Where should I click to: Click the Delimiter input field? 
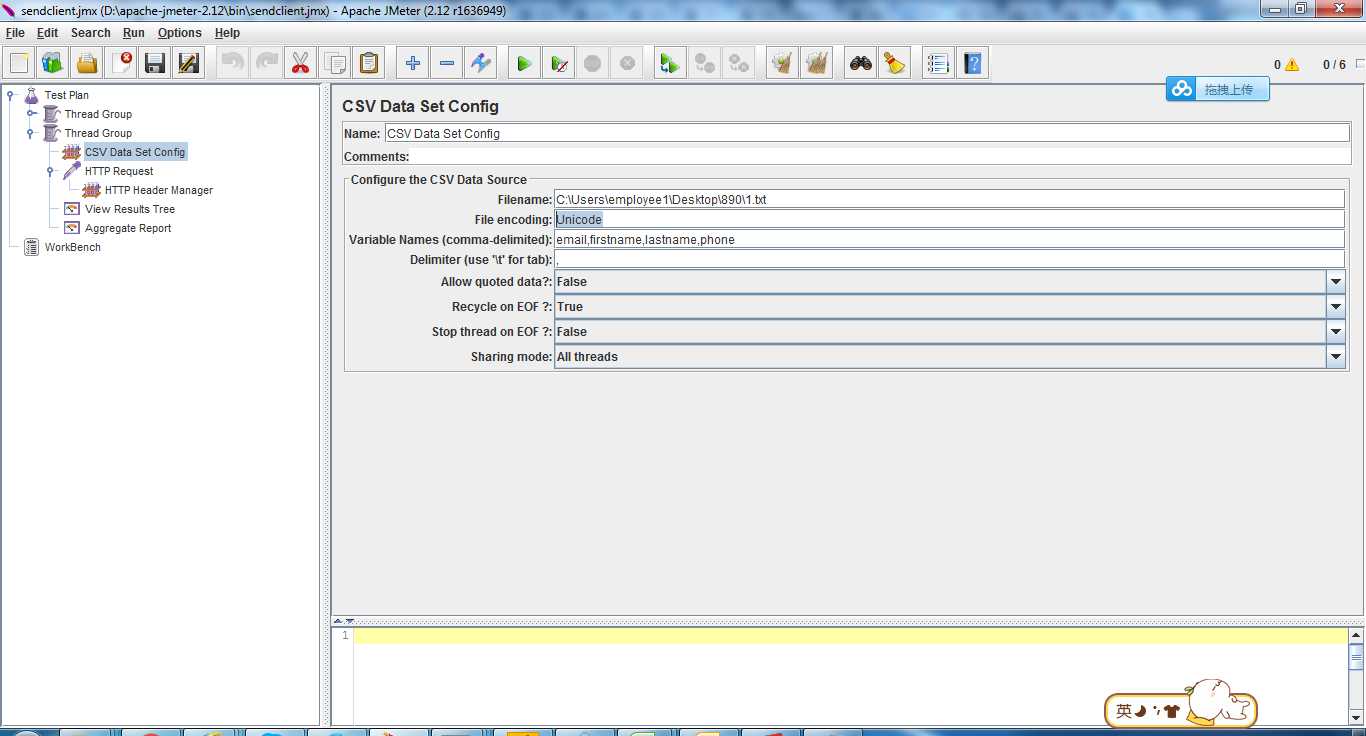click(950, 260)
